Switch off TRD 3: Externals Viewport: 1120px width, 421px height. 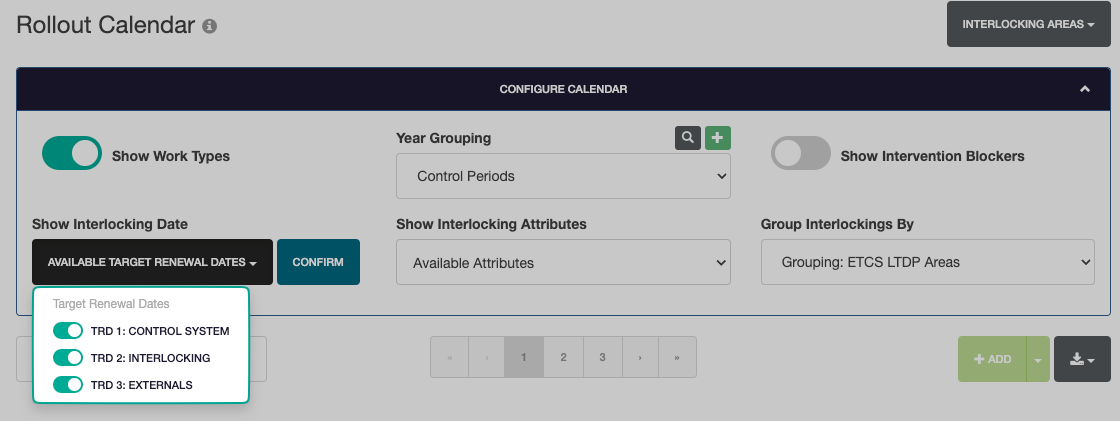[x=67, y=384]
